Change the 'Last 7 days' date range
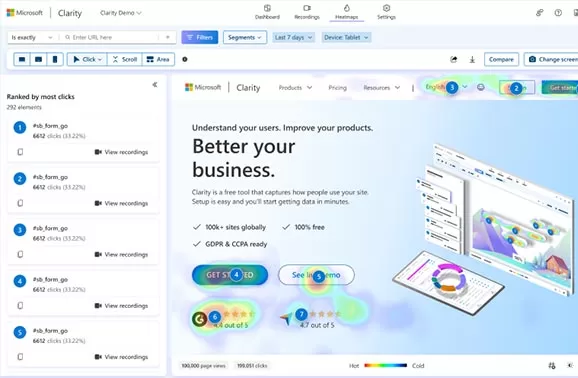Screen dimensions: 578x378 point(293,37)
